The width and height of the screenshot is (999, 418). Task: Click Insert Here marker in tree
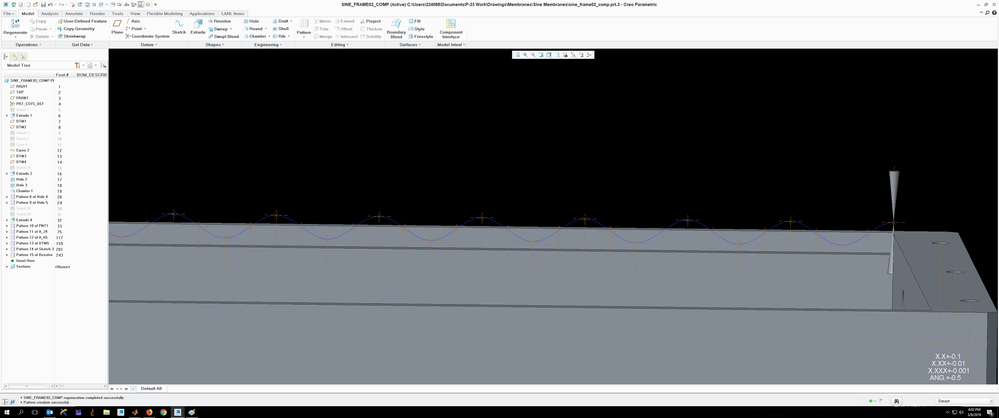(25, 261)
